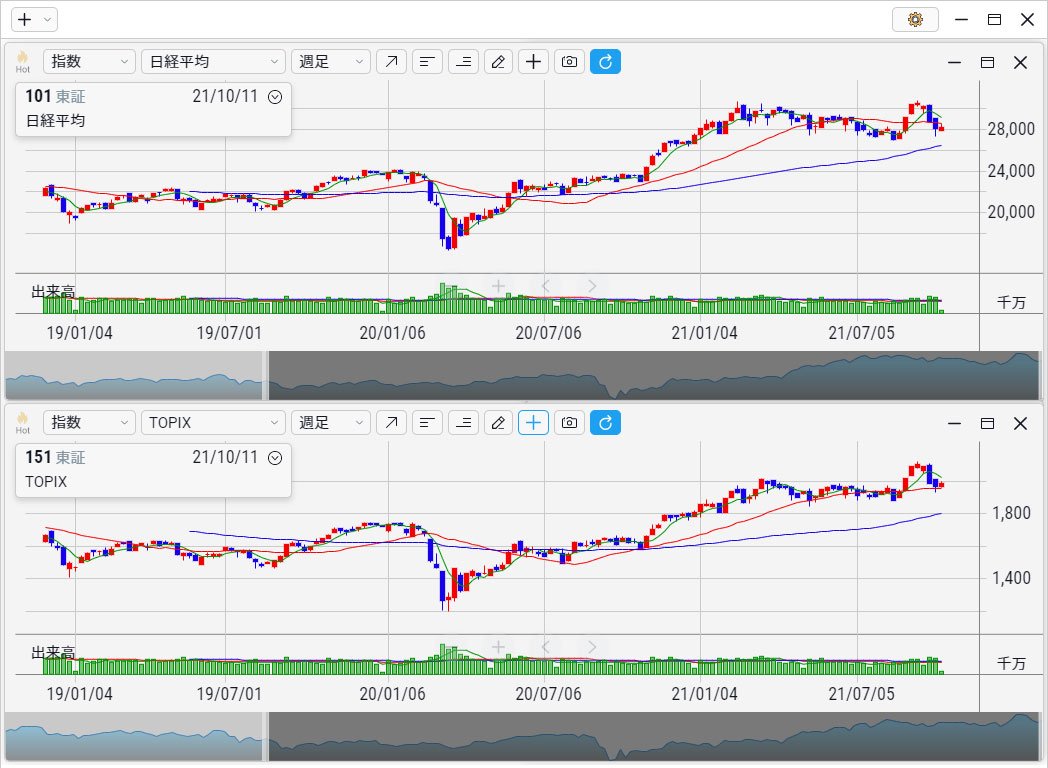Click the plus add button at the window's top left
1048x768 pixels.
25,19
